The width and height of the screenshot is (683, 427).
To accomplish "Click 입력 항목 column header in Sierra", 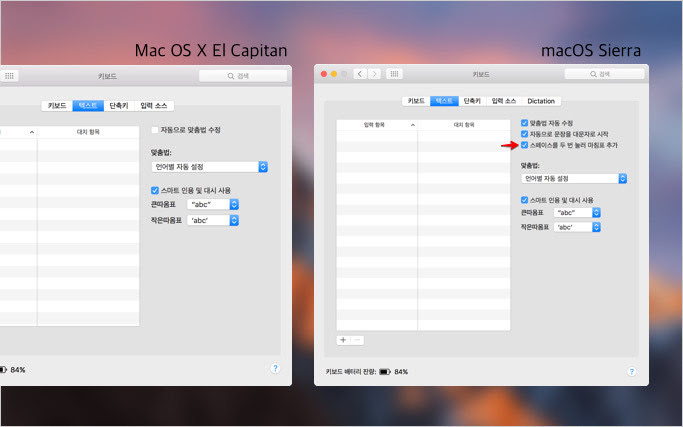I will 377,125.
